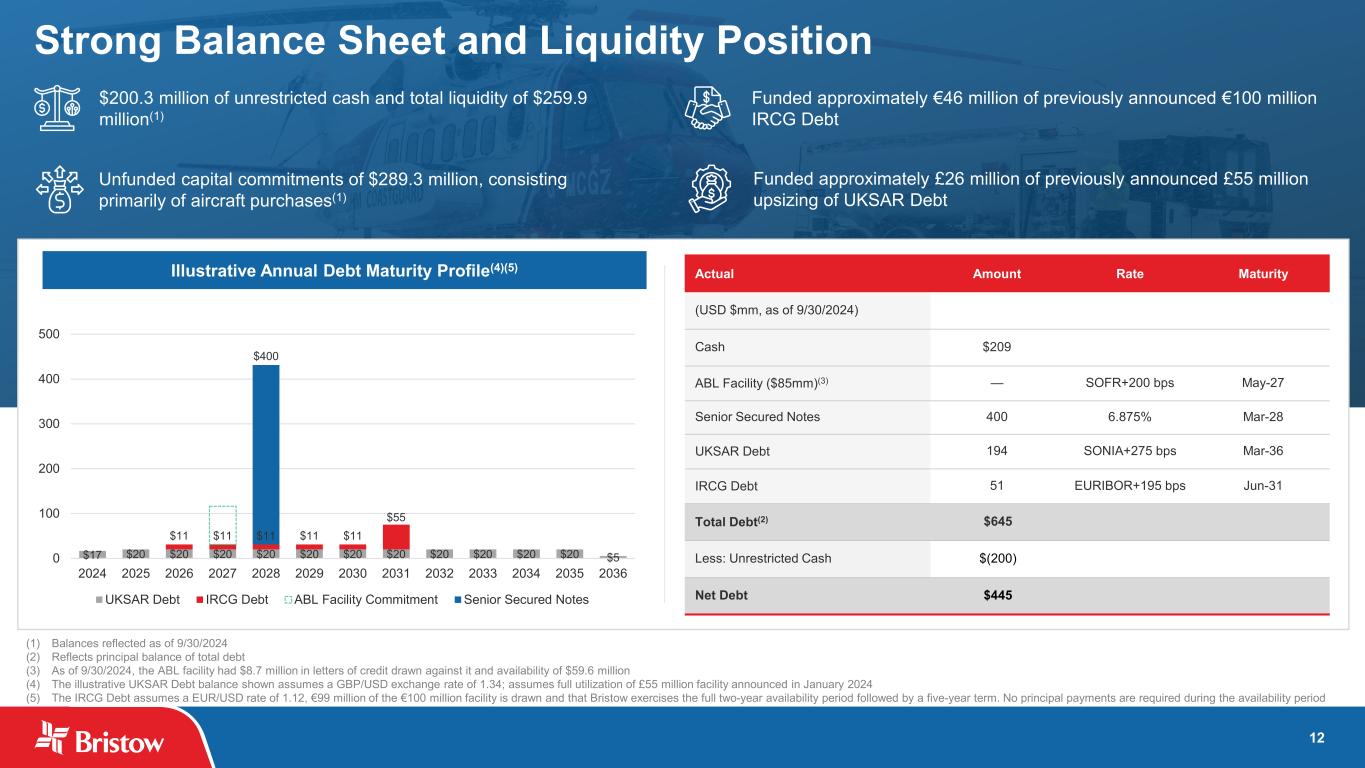The width and height of the screenshot is (1365, 768).
Task: Select the Illustrative Annual Debt Maturity Profile header
Action: point(345,269)
